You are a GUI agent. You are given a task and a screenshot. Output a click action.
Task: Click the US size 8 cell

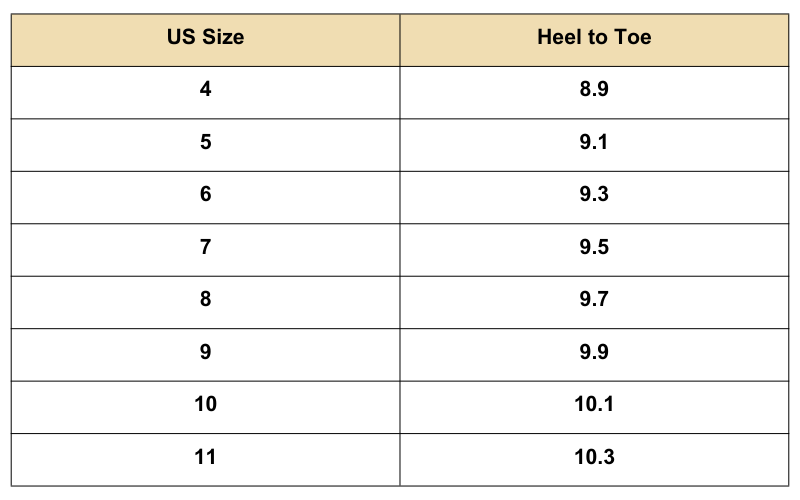pos(205,299)
